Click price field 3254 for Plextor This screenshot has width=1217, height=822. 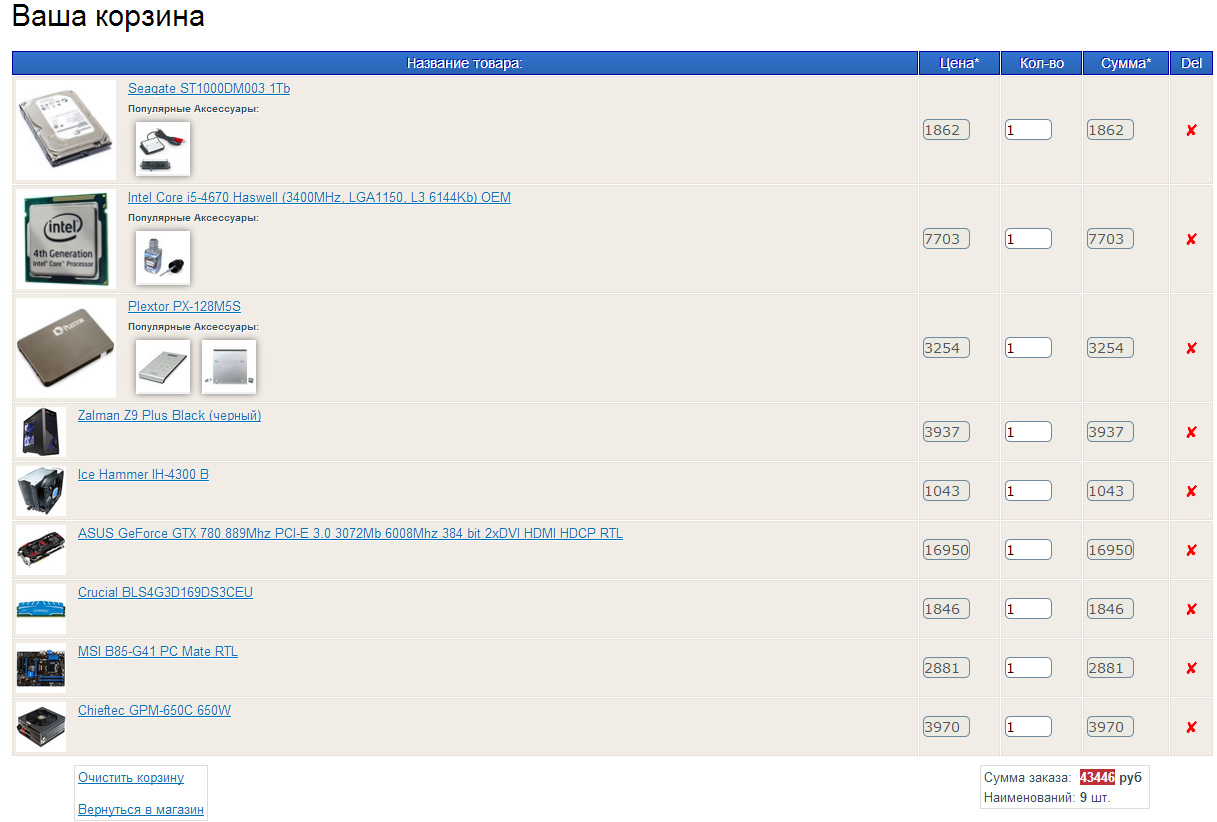946,348
